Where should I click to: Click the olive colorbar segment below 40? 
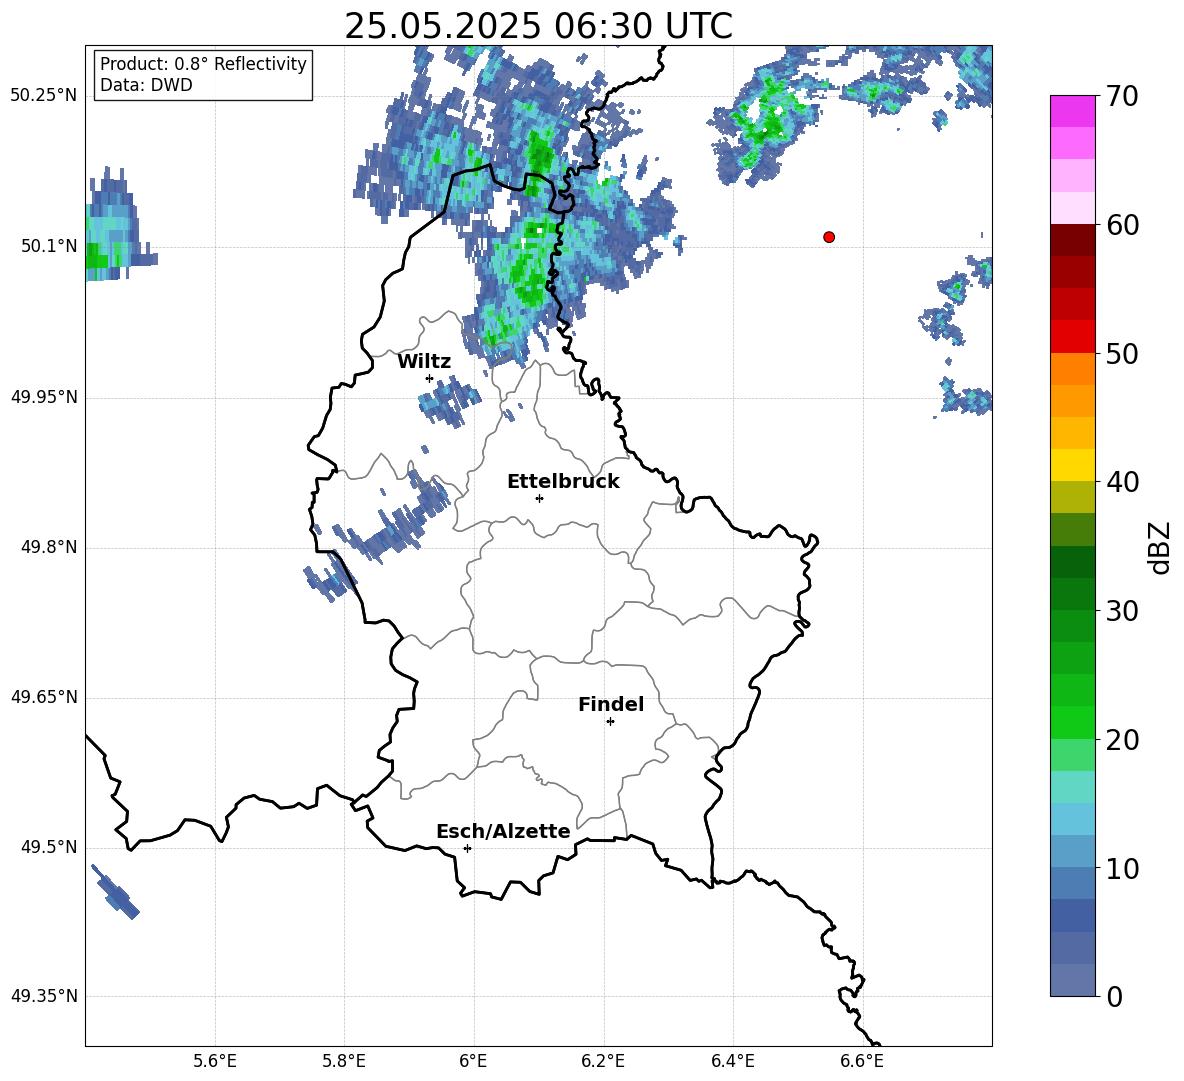click(x=1073, y=497)
